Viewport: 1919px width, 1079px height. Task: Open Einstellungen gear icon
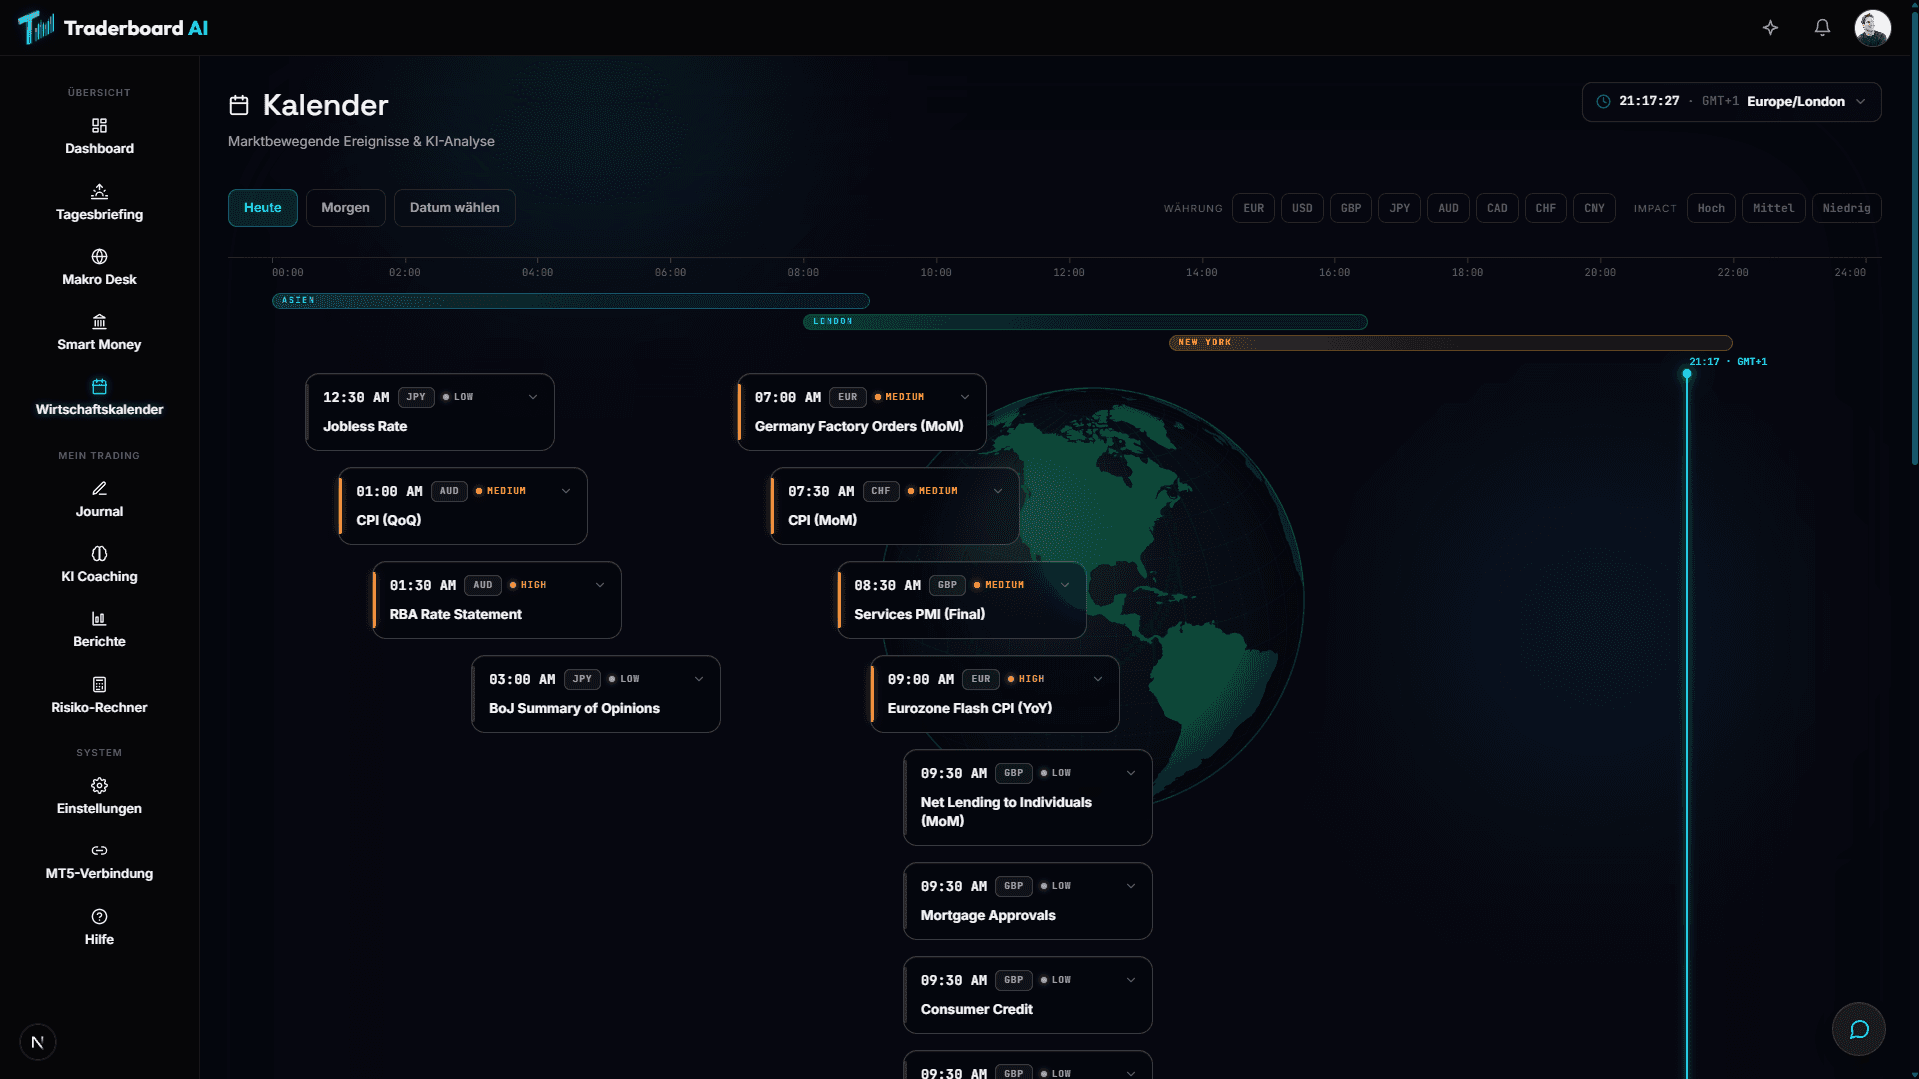[99, 786]
